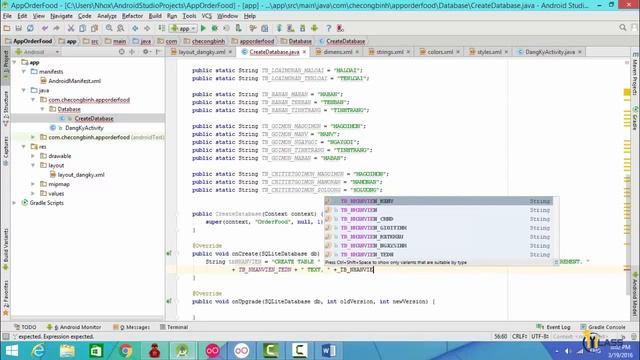Click the Database breadcrumb in navigation bar
Image resolution: width=640 pixels, height=360 pixels.
296,41
